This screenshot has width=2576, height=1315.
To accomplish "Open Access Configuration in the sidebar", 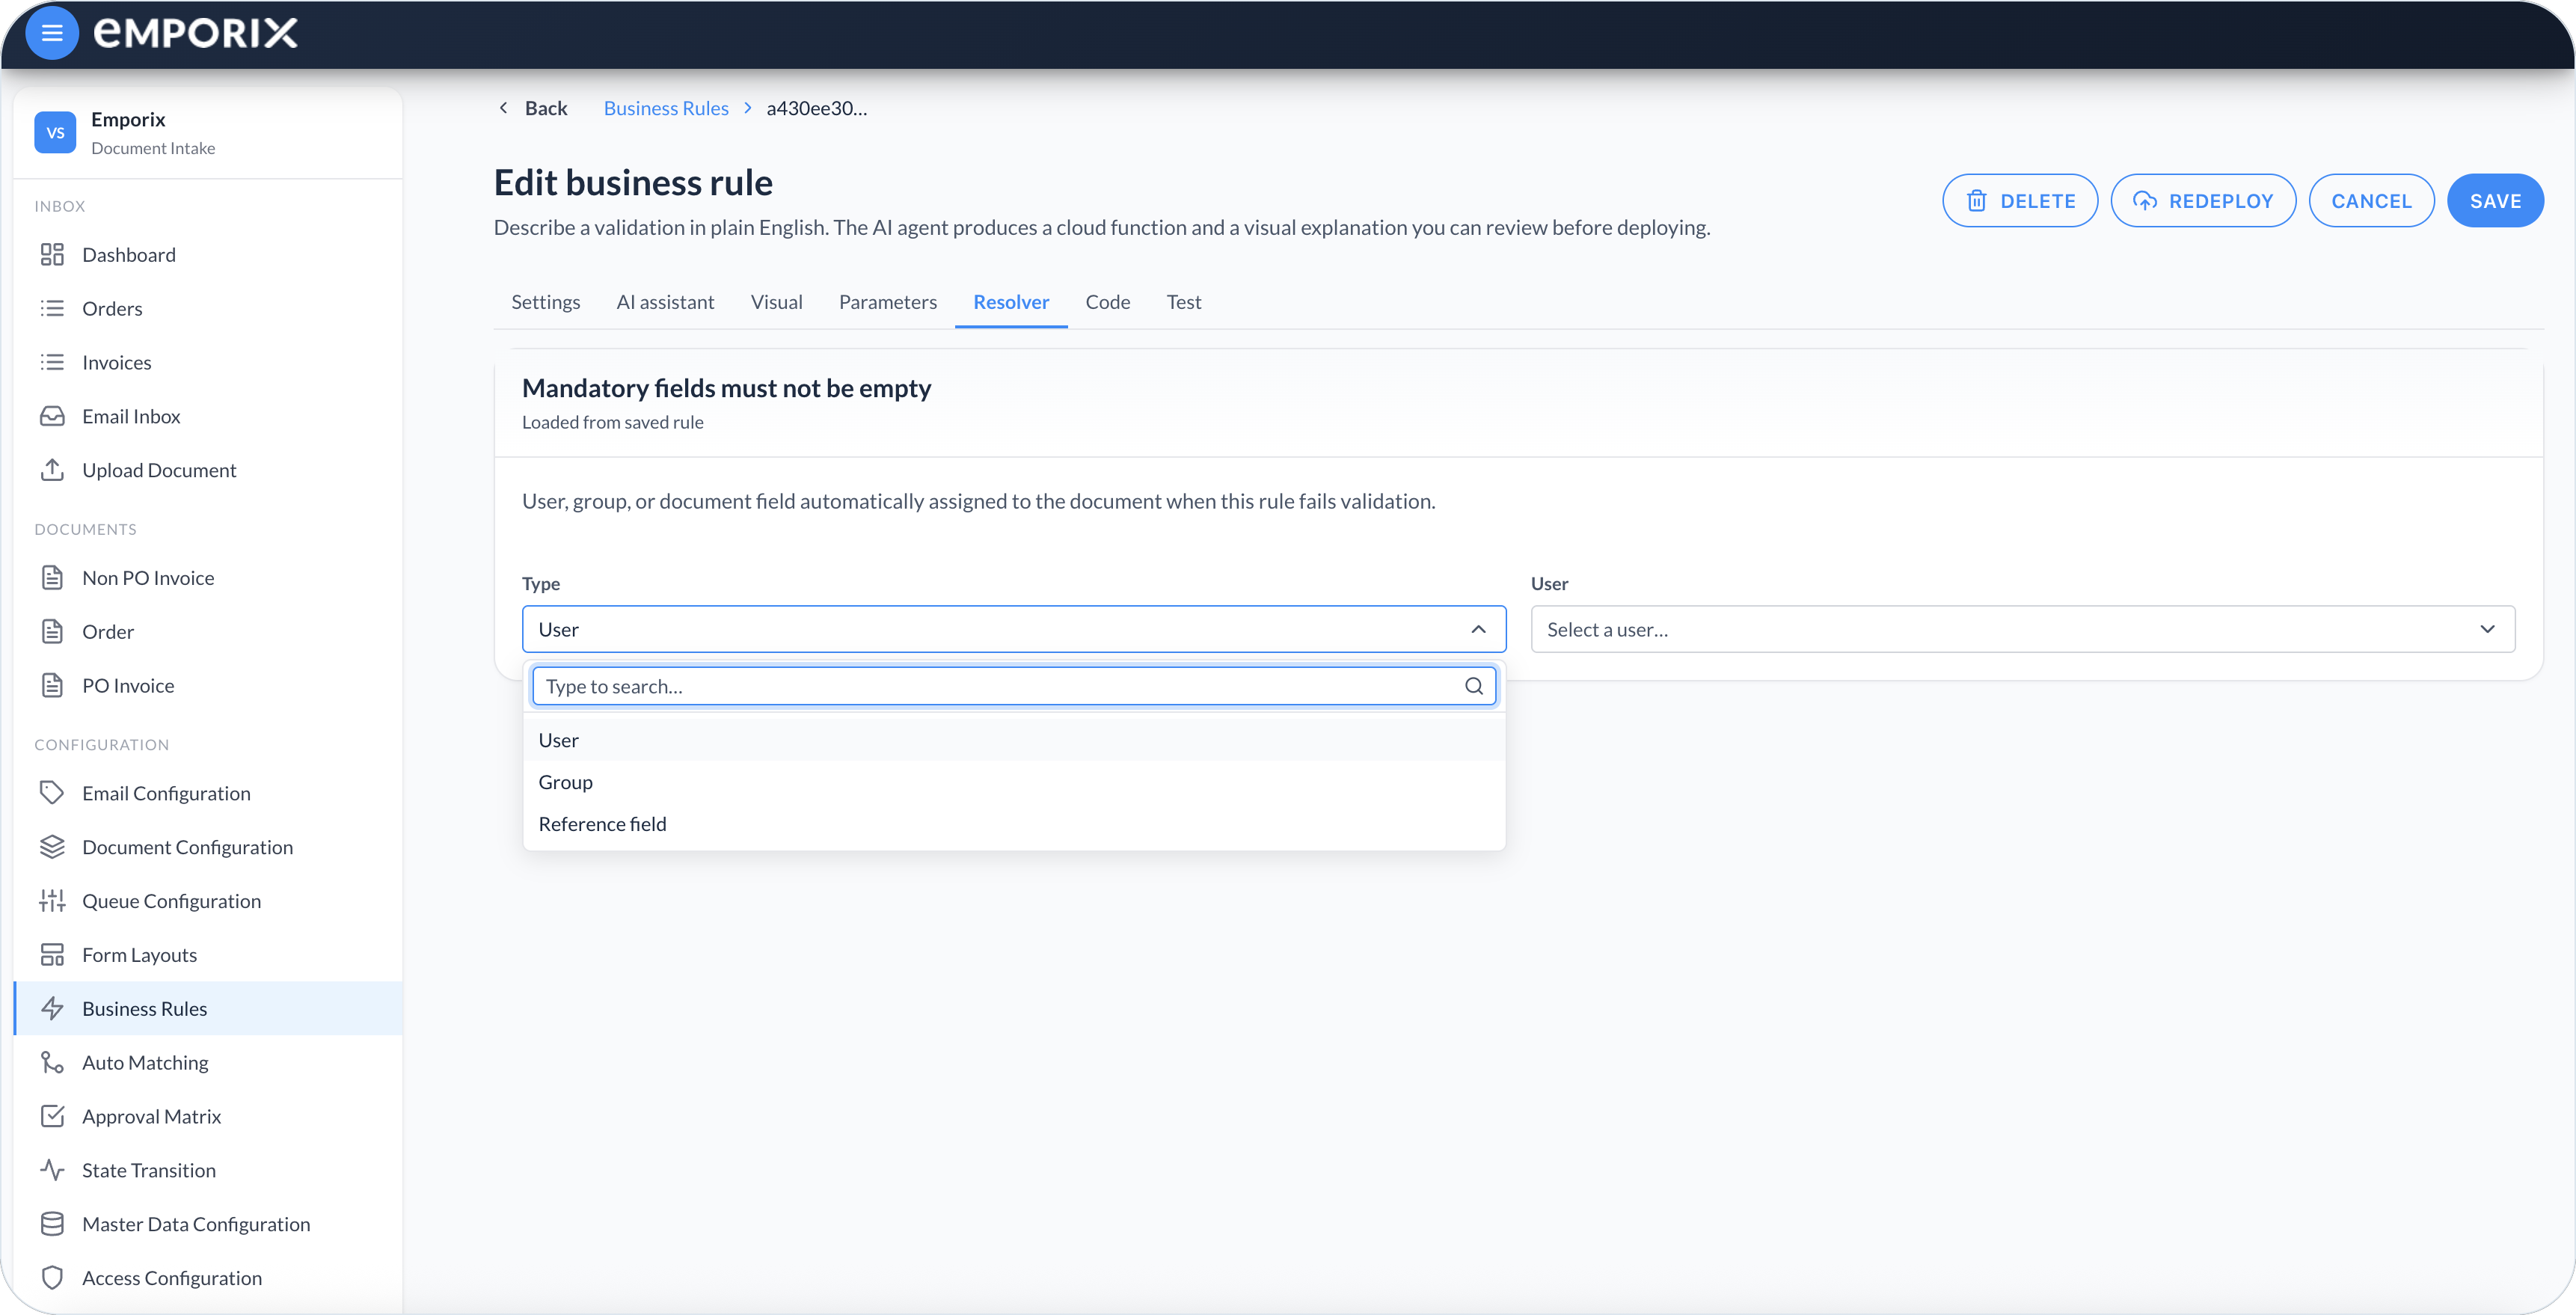I will (208, 1278).
